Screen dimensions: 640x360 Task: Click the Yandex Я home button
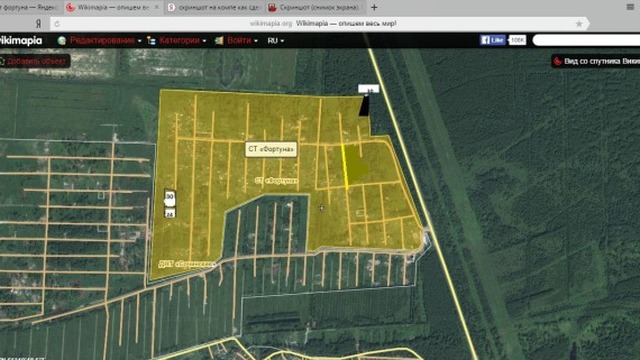click(x=38, y=24)
